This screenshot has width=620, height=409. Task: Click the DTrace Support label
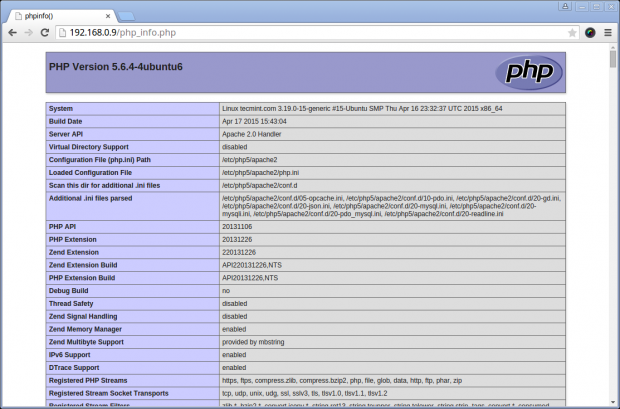(x=74, y=367)
